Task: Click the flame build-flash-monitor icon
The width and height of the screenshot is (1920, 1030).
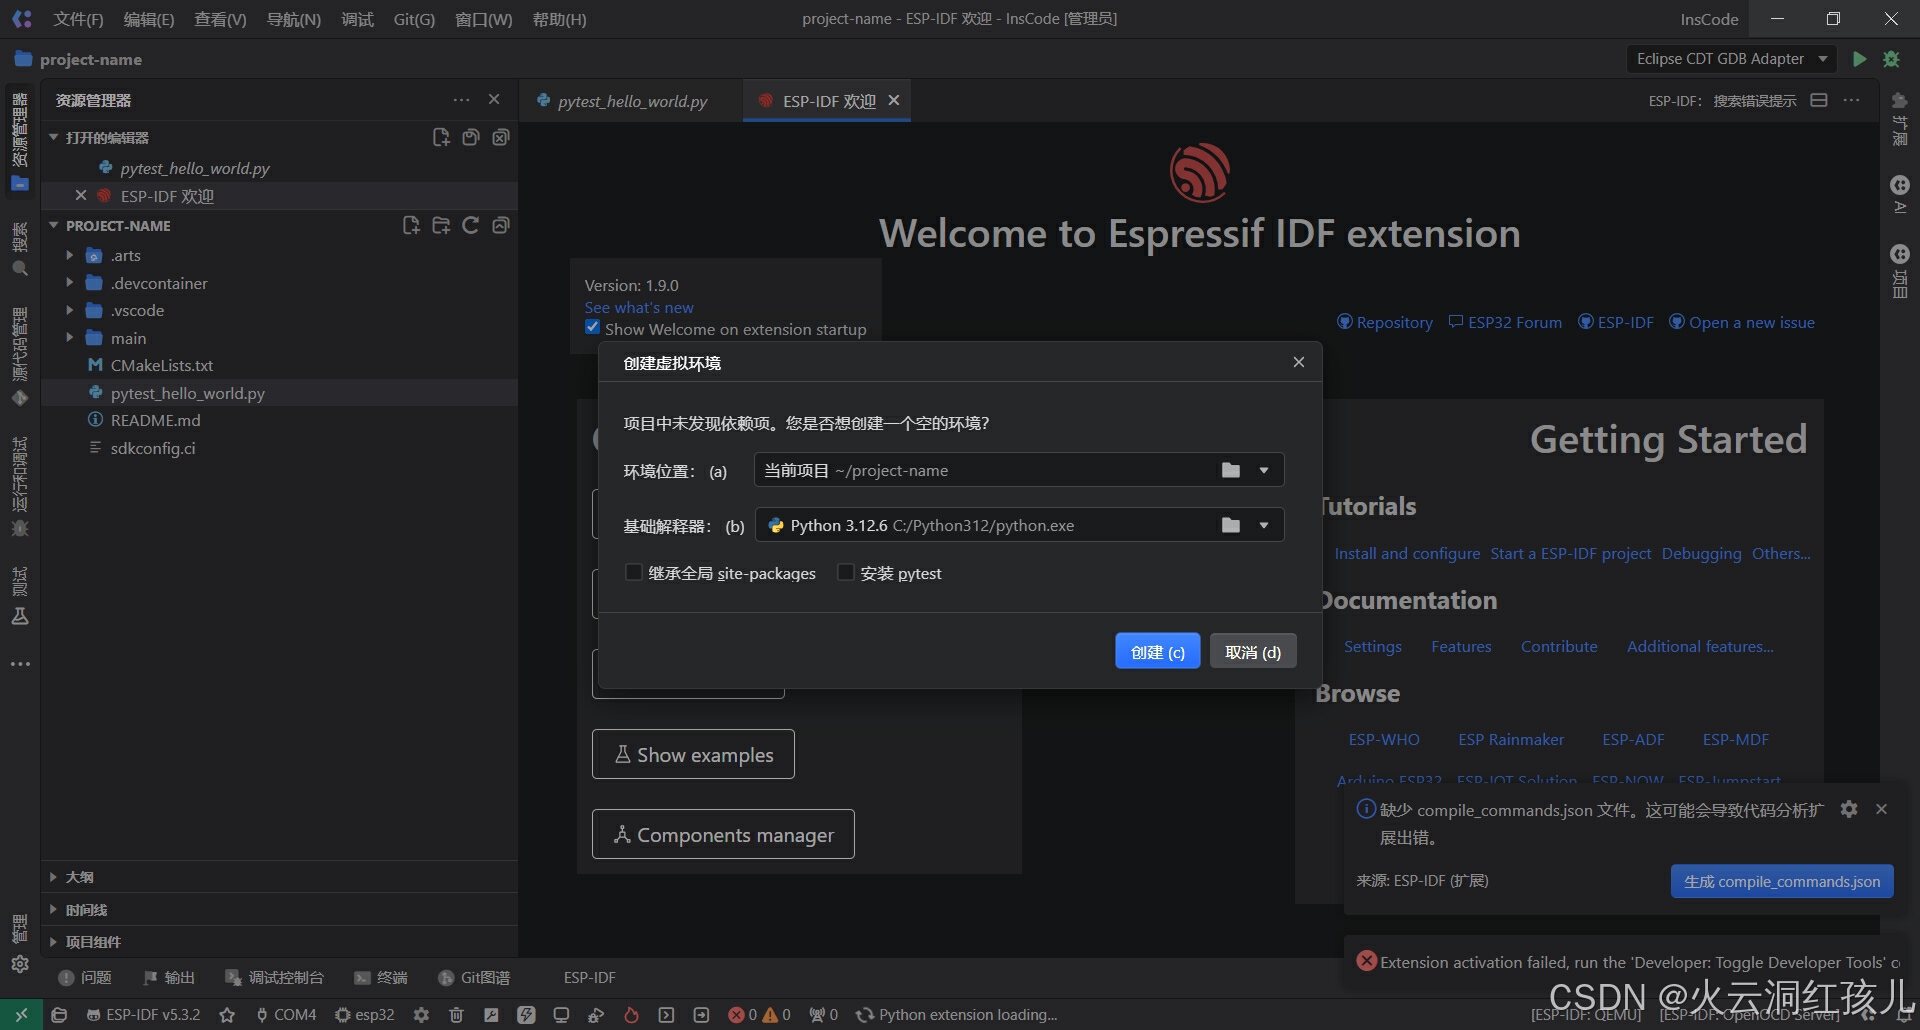Action: (631, 1014)
